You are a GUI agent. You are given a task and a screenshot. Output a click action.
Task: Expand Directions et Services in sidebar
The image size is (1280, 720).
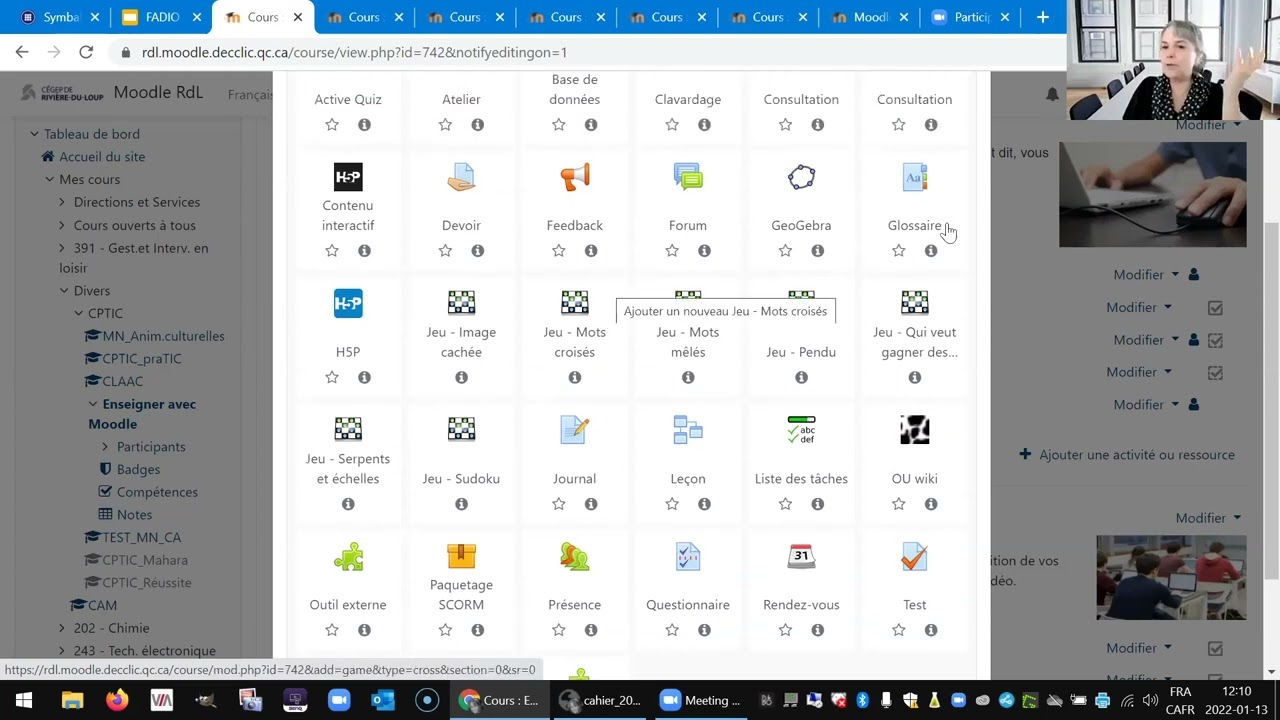point(62,202)
